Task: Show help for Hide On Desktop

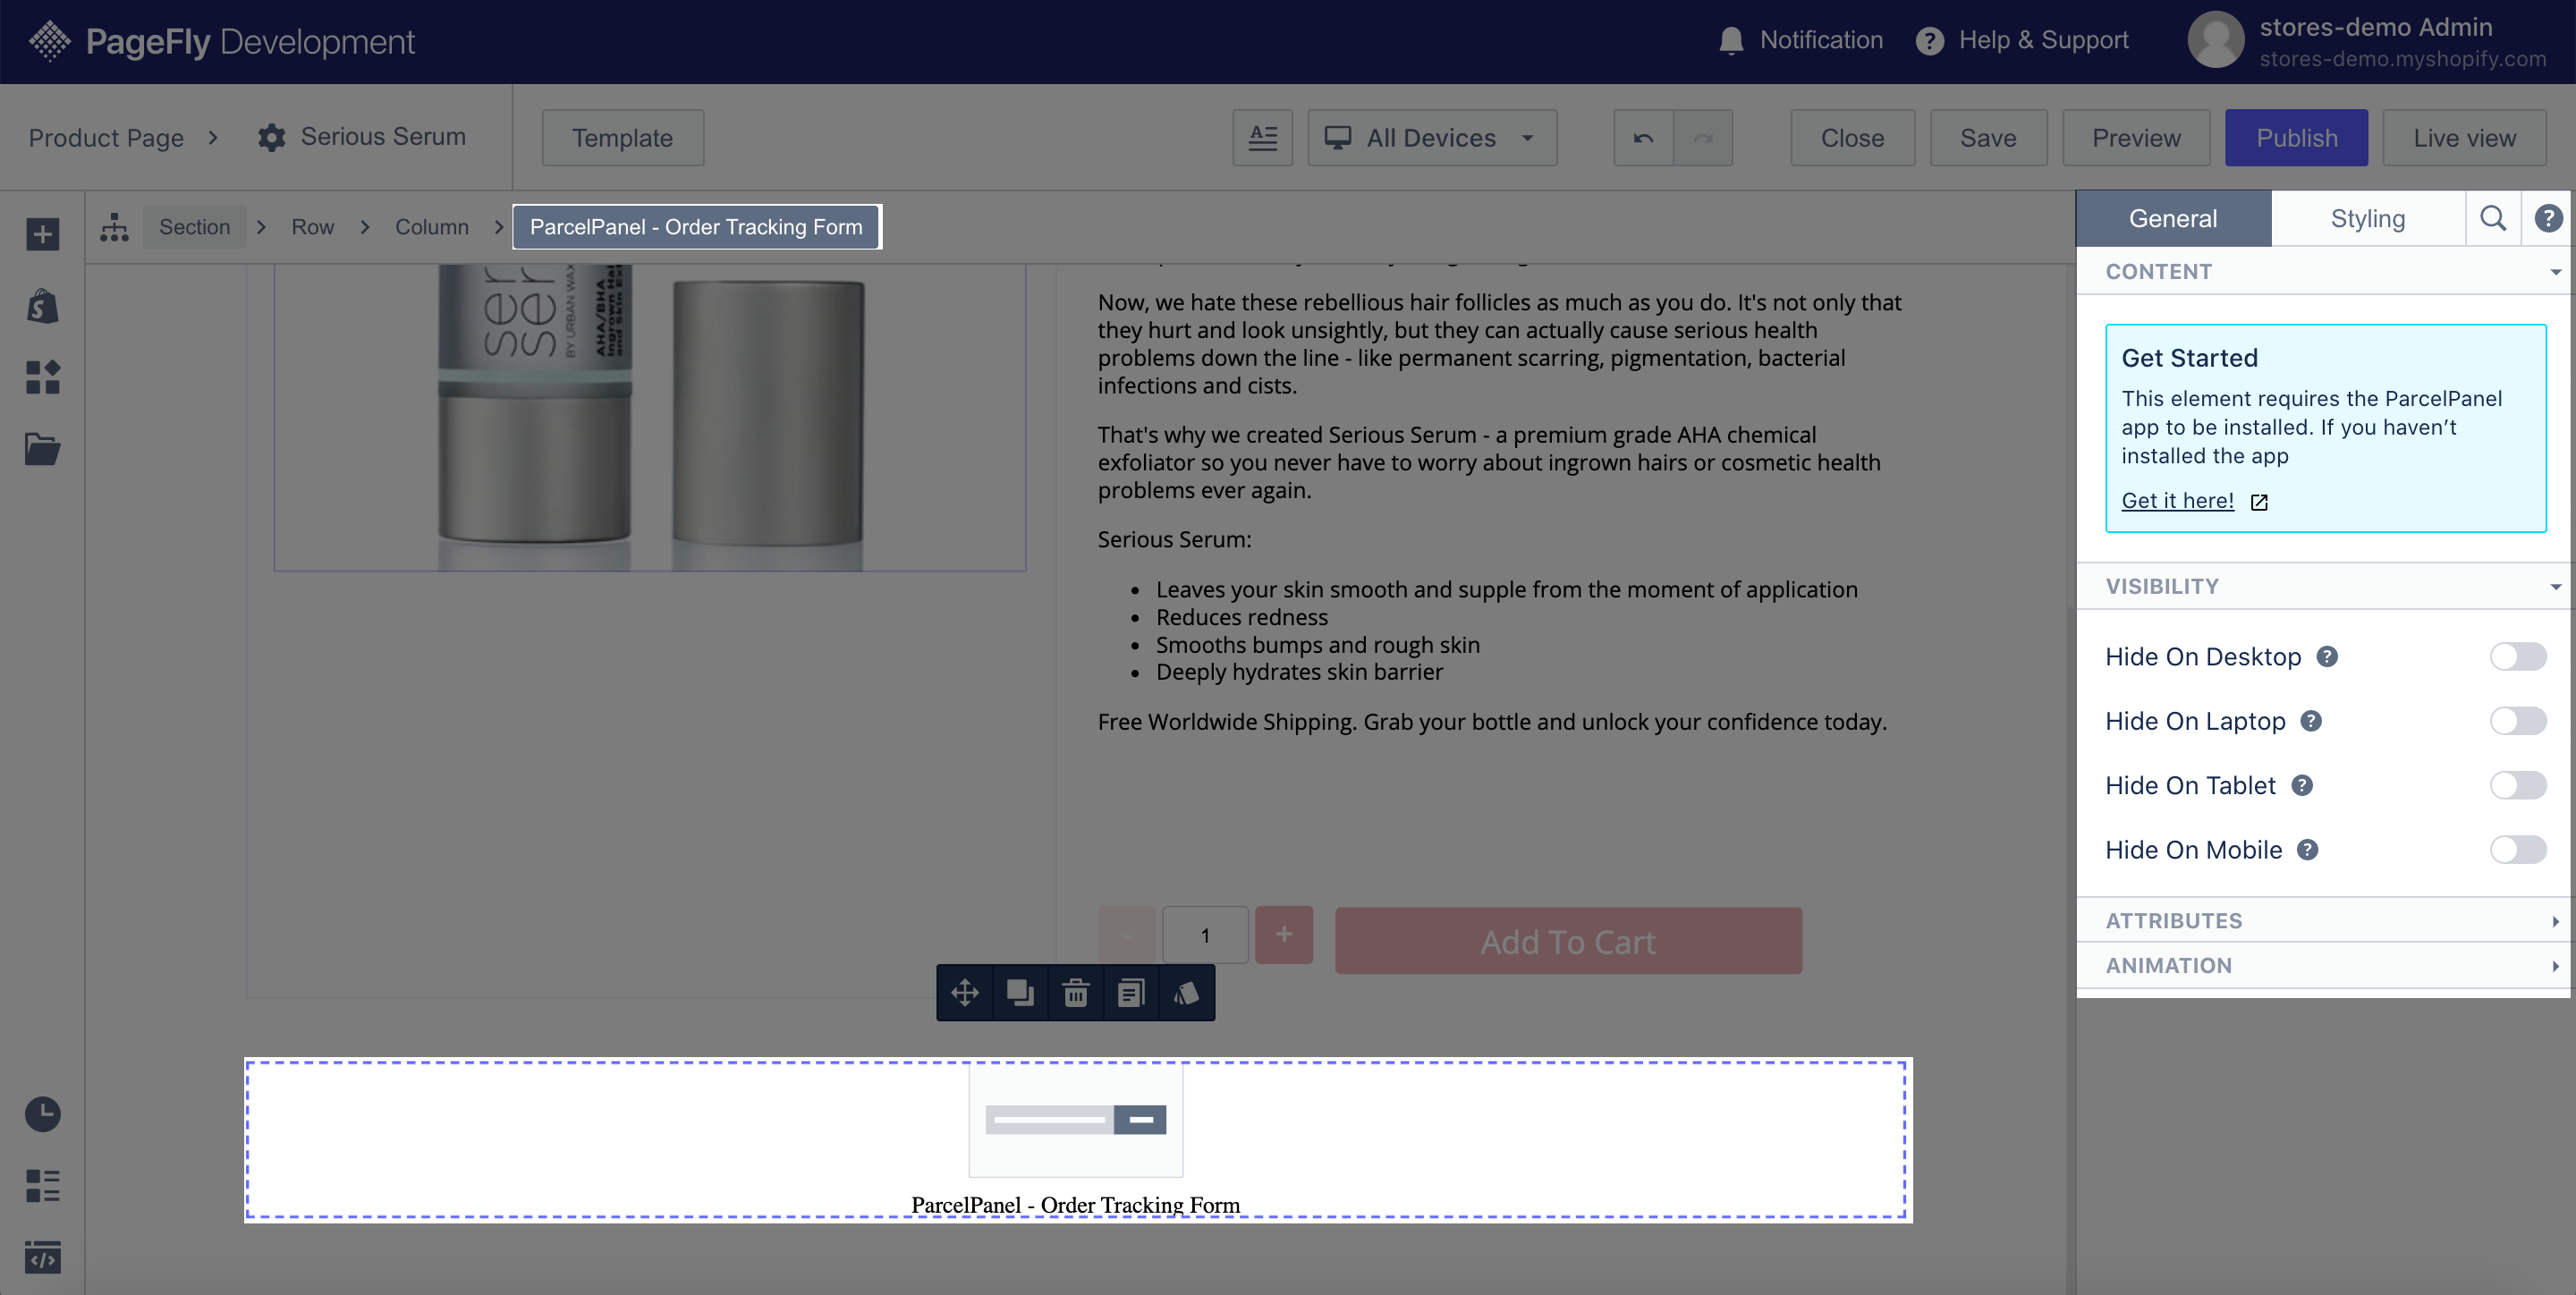Action: 2327,657
